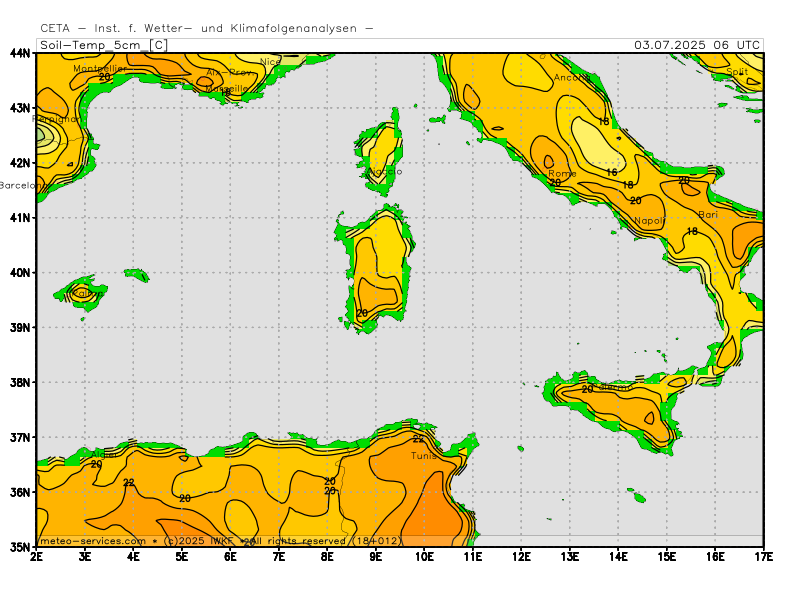
Task: Click the 36N latitude label
Action: [x=20, y=492]
